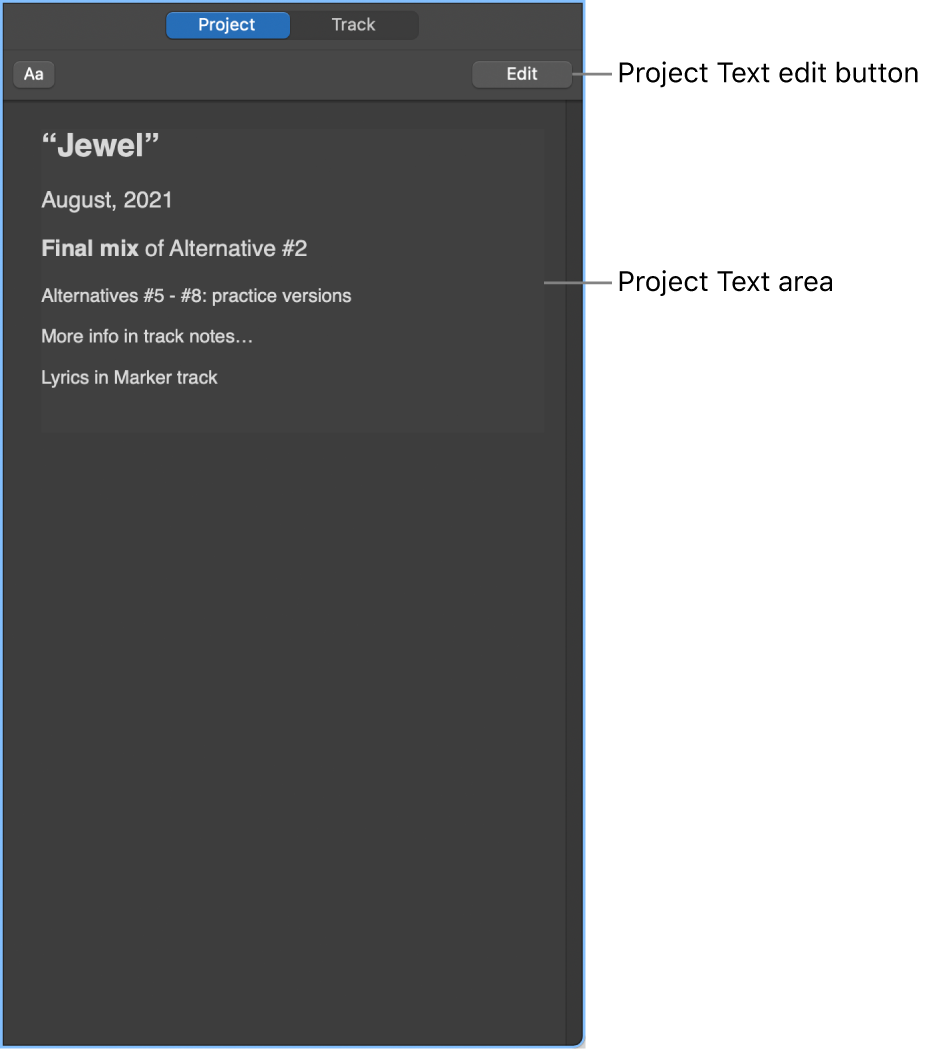Click "Marker track" in the last line
Viewport: 942px width, 1051px height.
pos(166,377)
